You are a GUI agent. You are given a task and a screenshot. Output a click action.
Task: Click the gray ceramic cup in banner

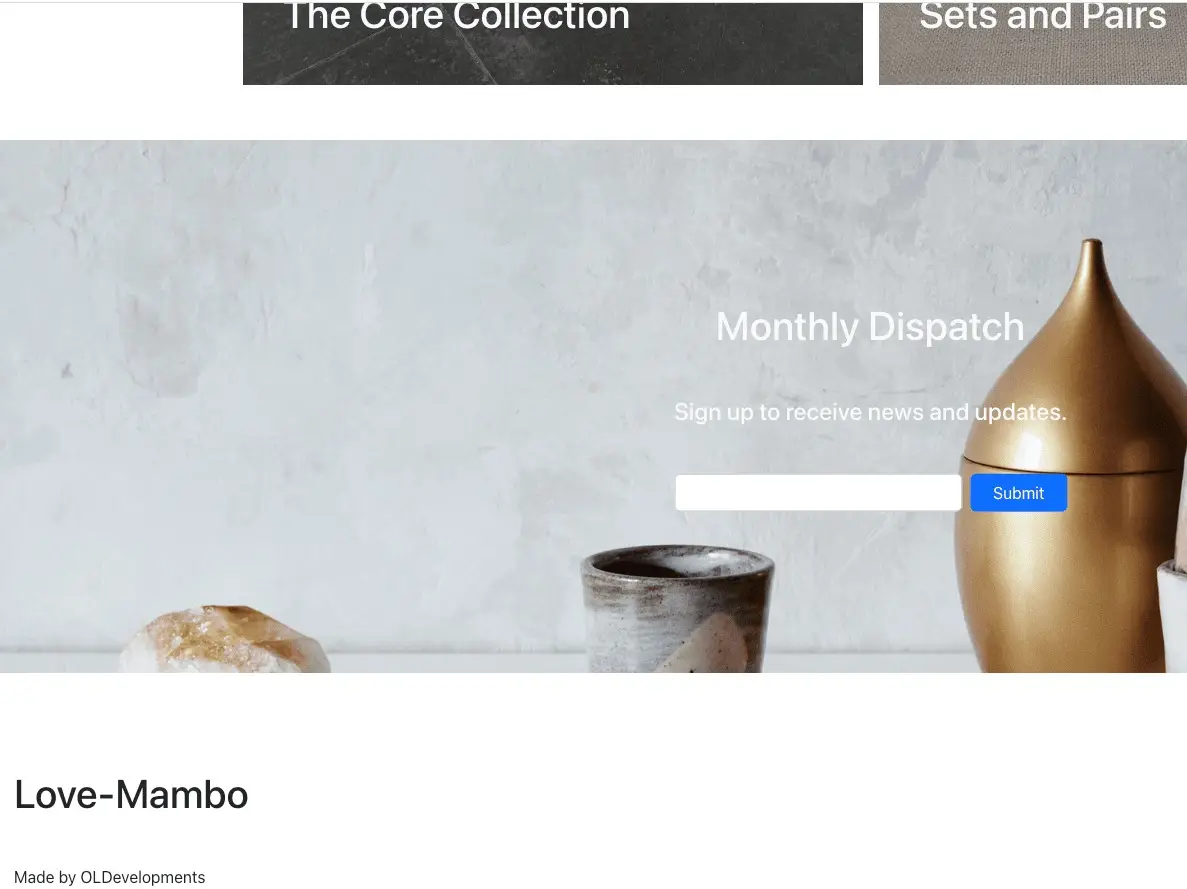(678, 609)
